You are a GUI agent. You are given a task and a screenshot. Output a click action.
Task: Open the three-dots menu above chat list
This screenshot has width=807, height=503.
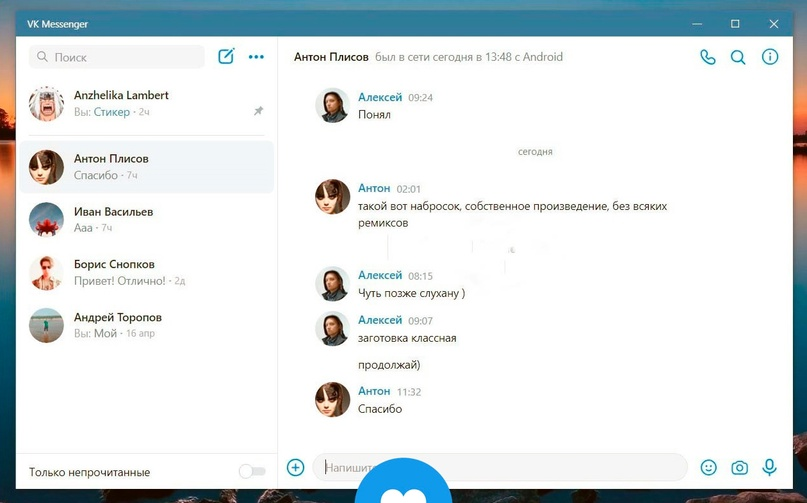(x=256, y=57)
